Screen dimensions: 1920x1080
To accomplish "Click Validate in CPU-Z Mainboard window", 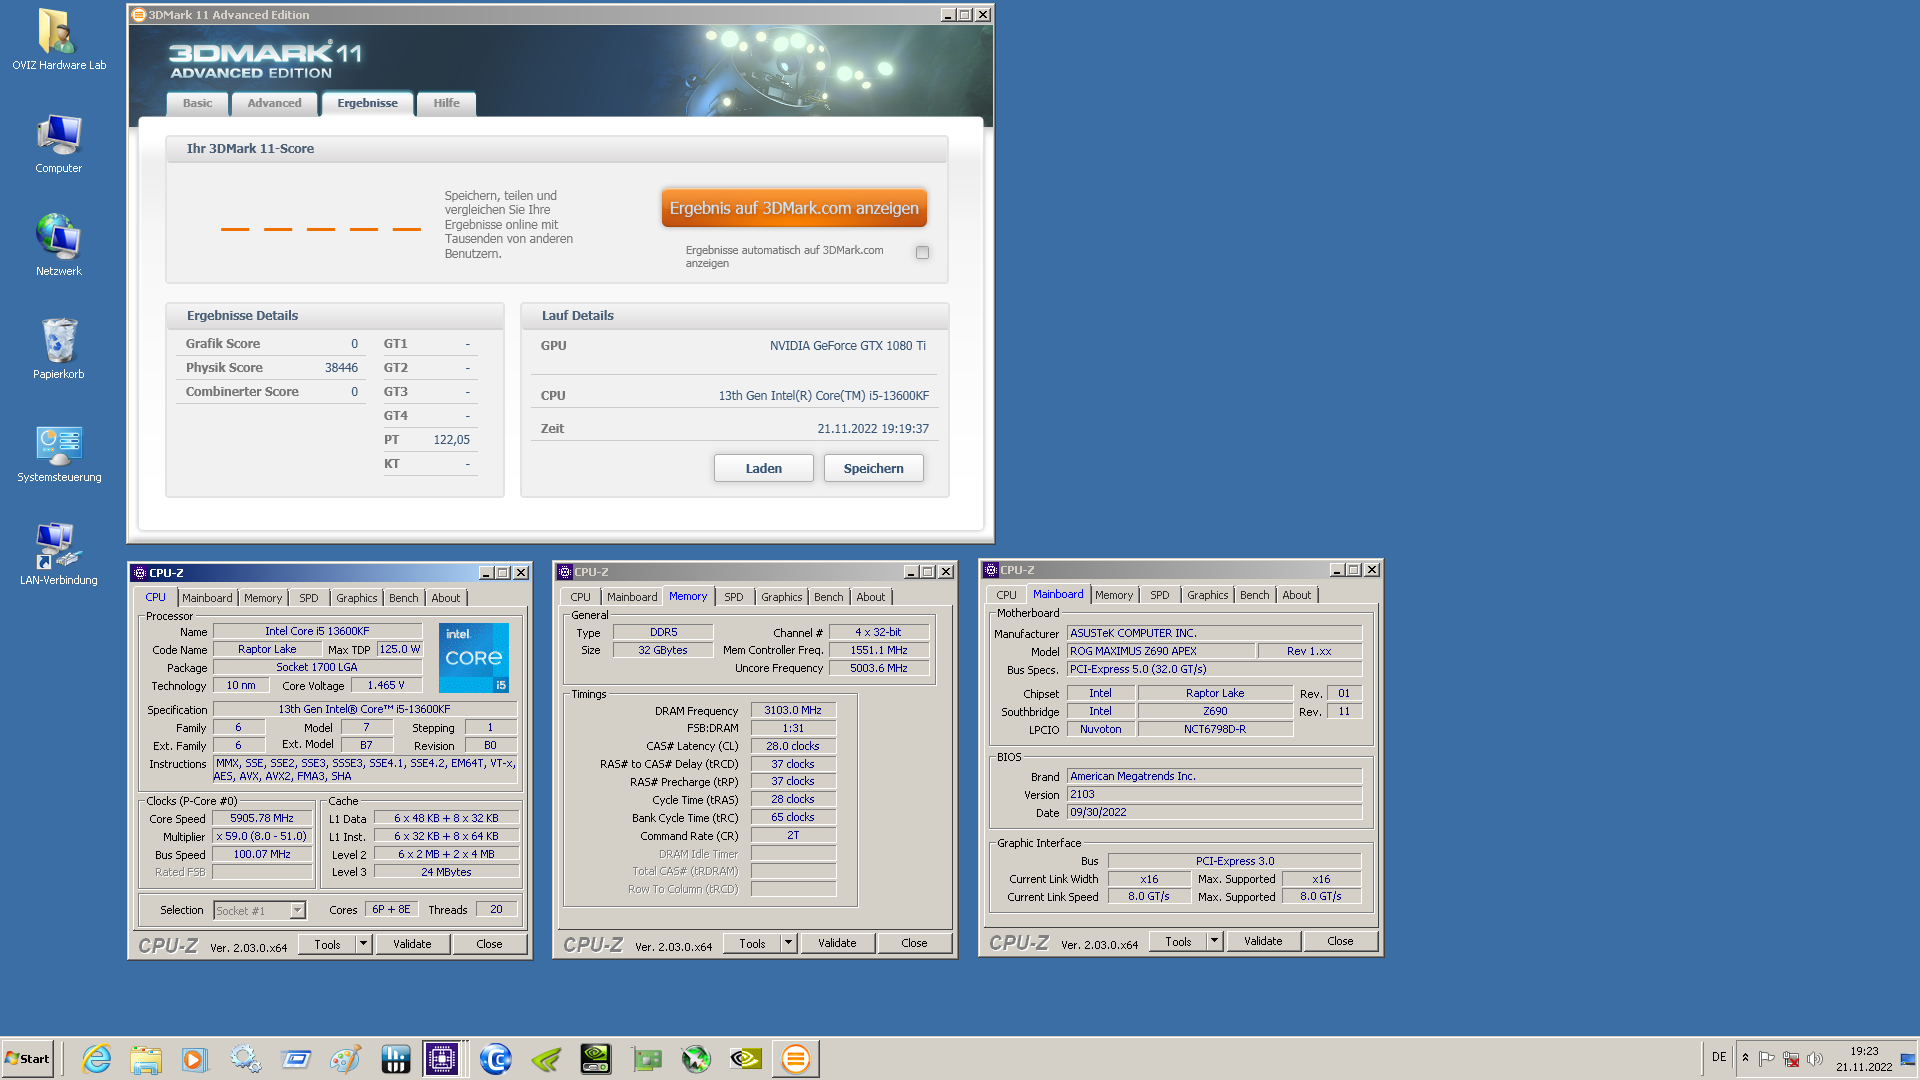I will [x=1263, y=941].
